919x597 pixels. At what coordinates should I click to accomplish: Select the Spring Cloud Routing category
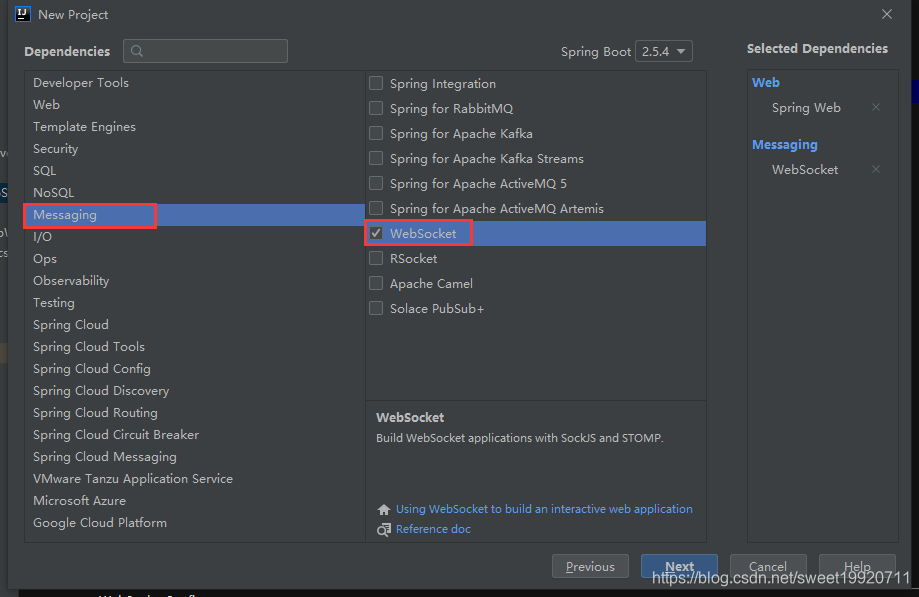pyautogui.click(x=195, y=412)
